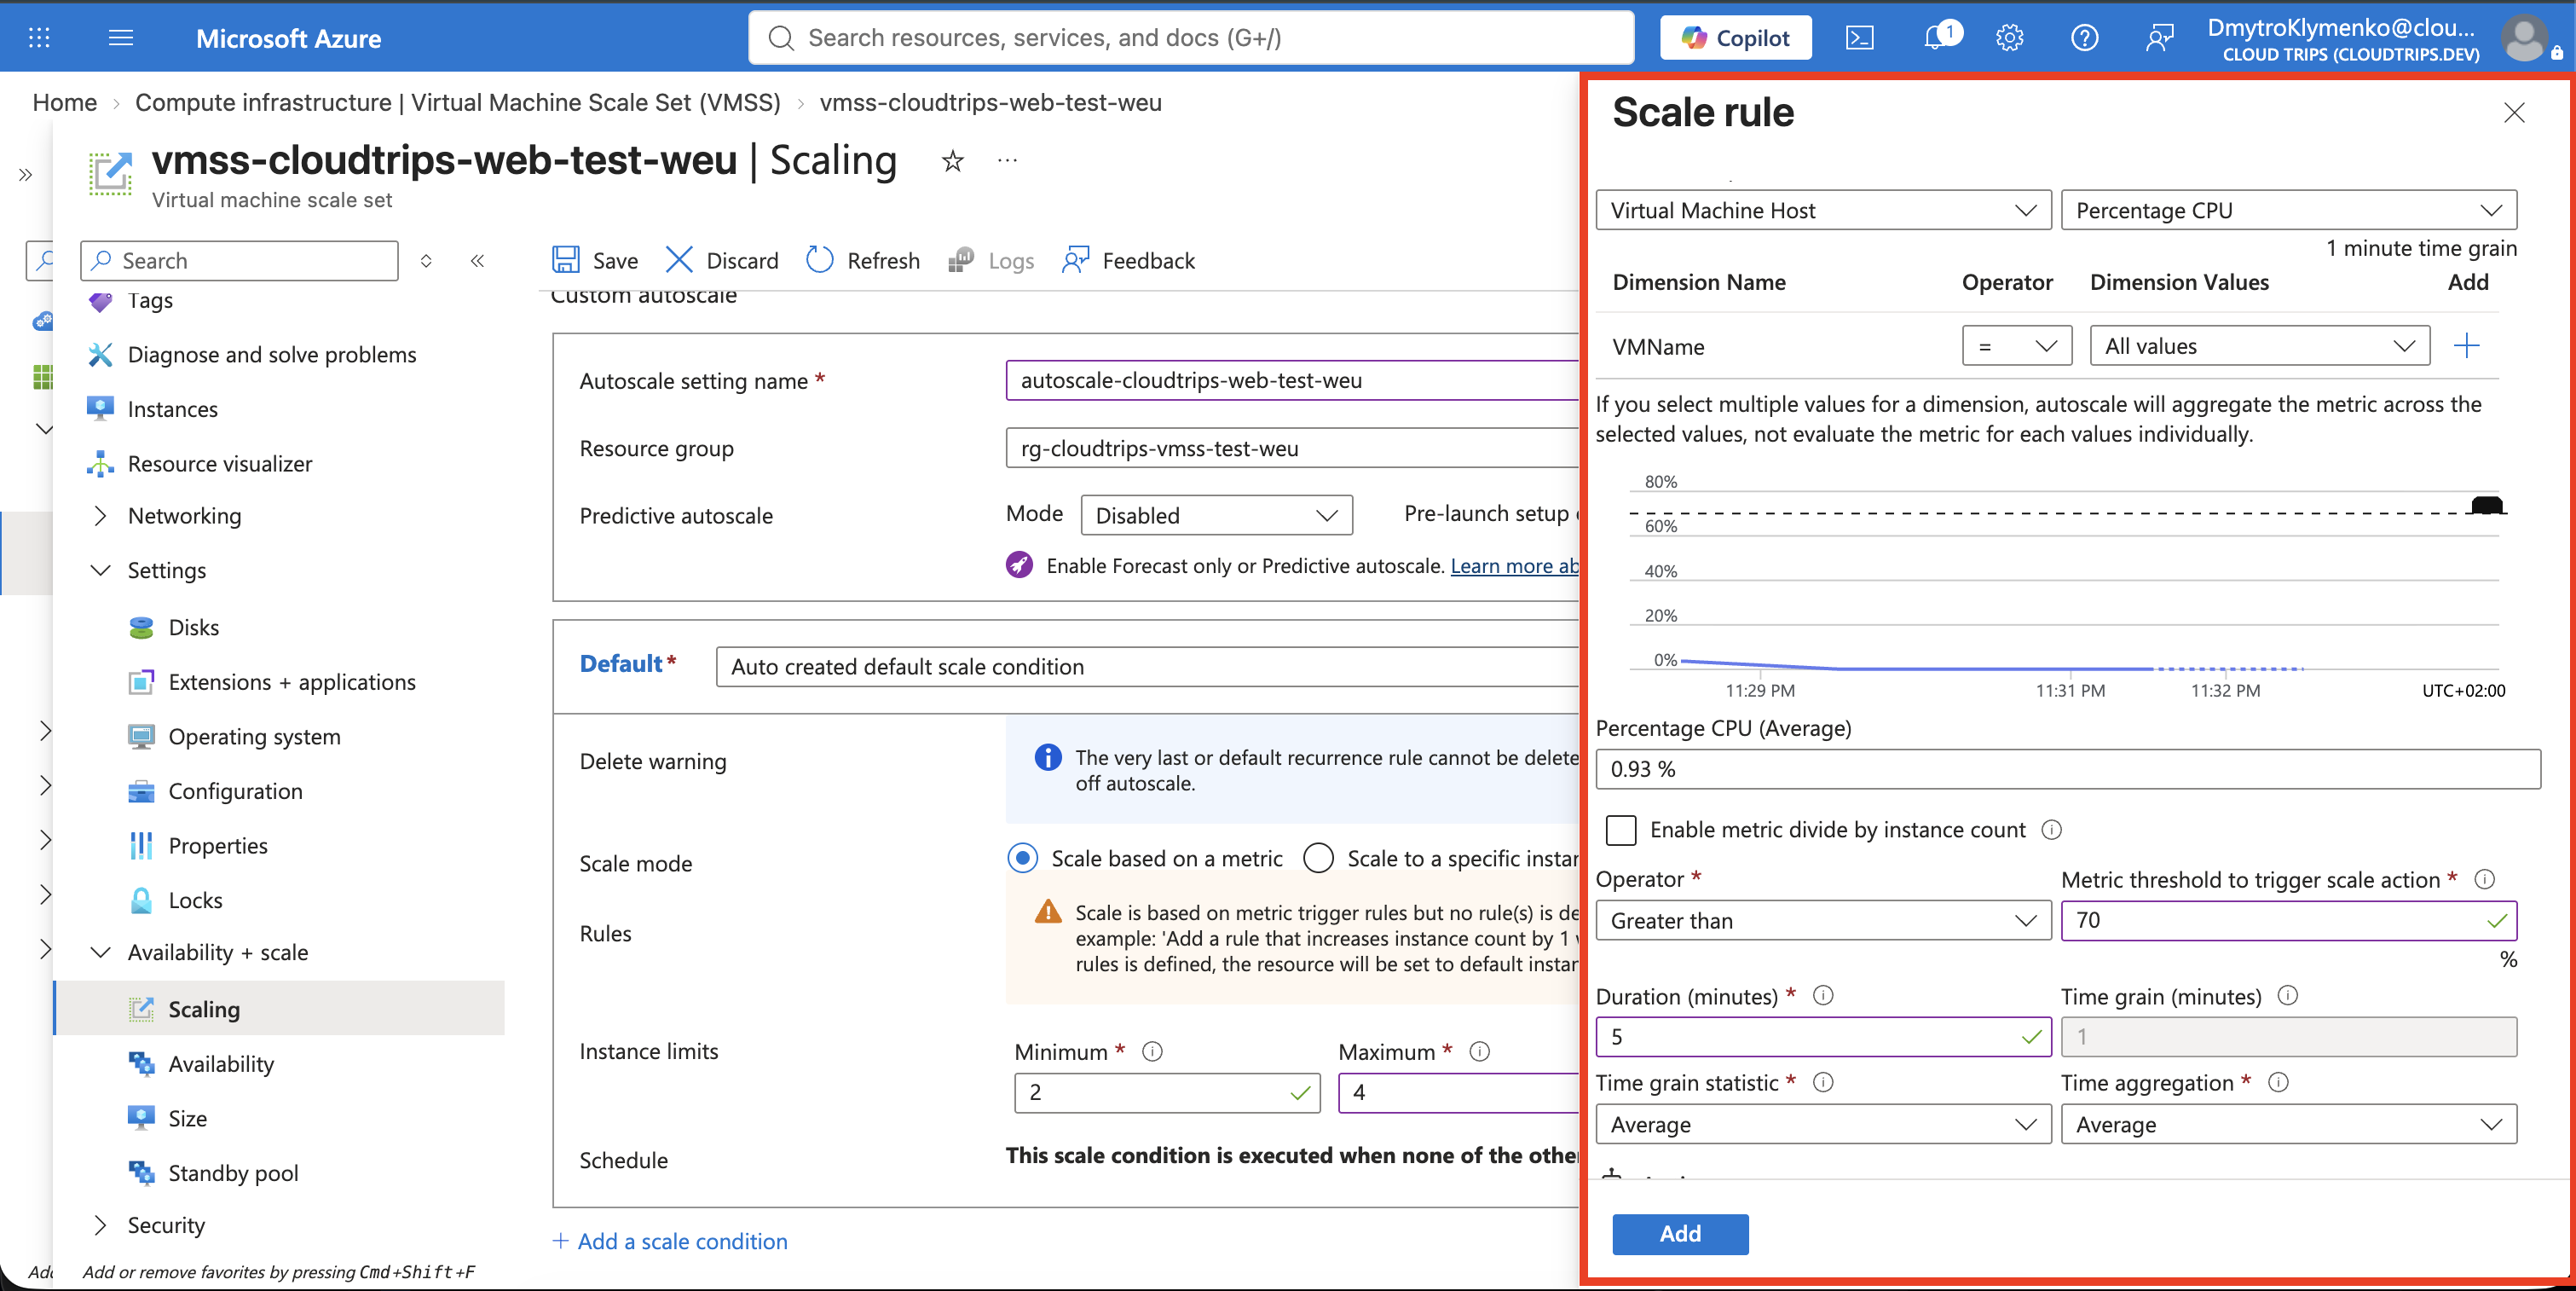Open portal settings gear
The image size is (2576, 1291).
coord(2009,38)
